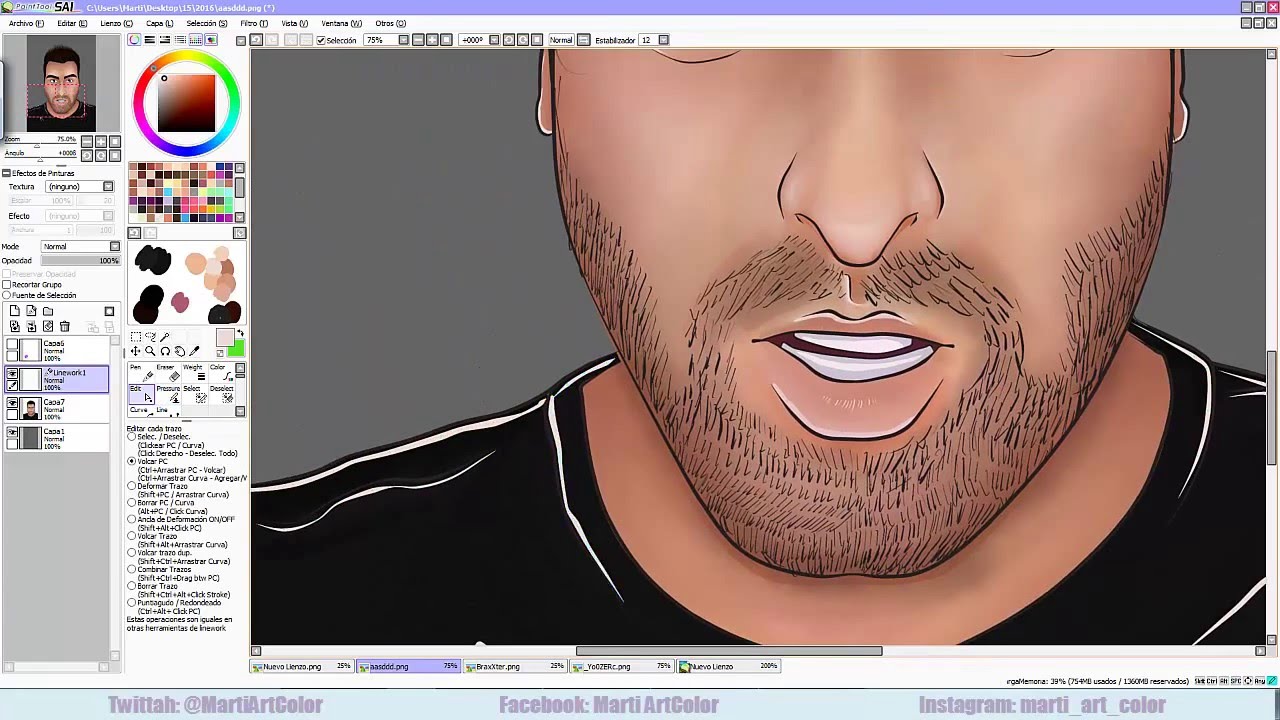Enable Fuente de Selección option
The width and height of the screenshot is (1280, 720).
coord(7,295)
